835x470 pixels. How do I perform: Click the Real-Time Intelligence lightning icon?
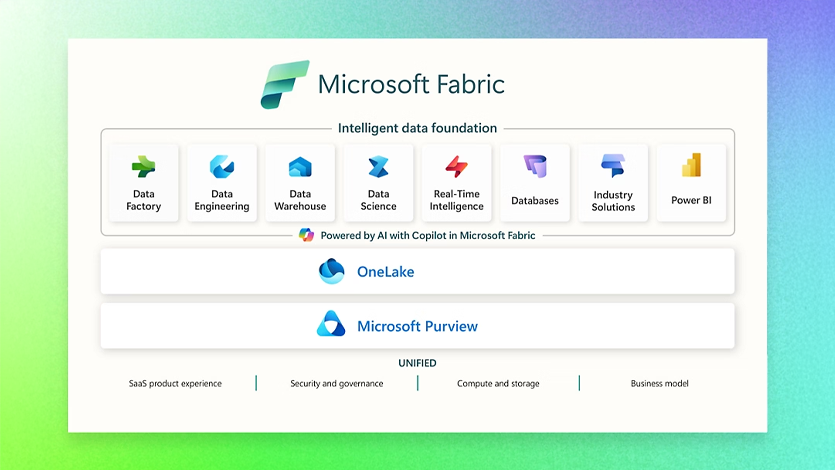pyautogui.click(x=456, y=167)
